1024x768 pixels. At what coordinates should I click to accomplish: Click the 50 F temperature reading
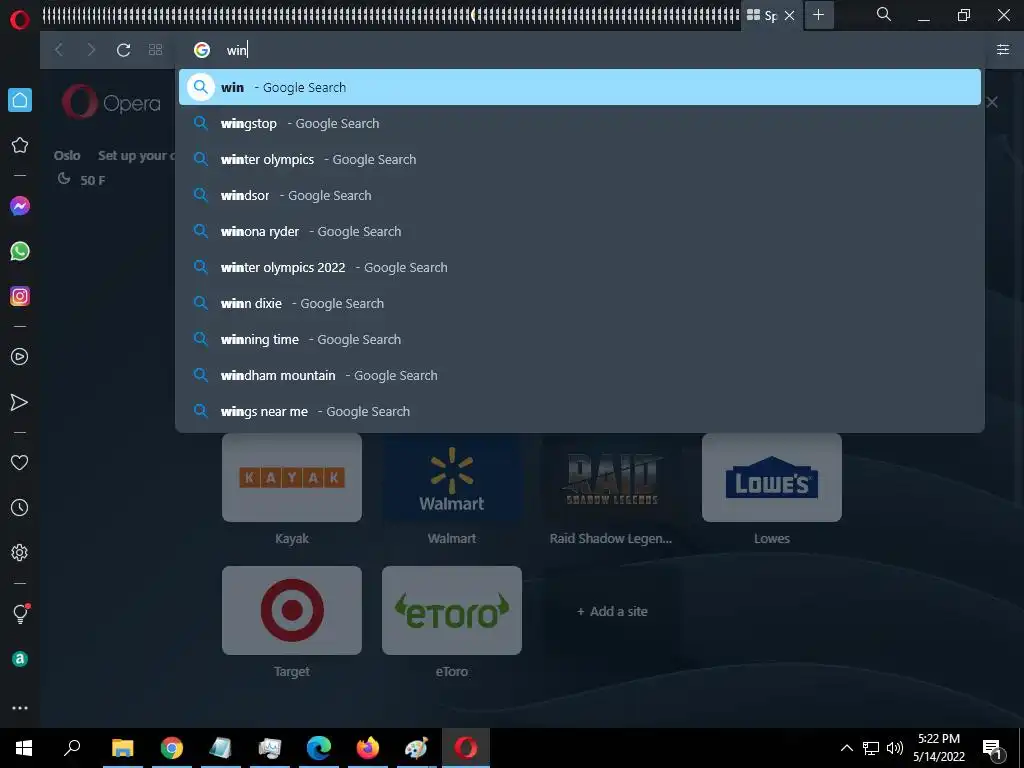pyautogui.click(x=93, y=180)
